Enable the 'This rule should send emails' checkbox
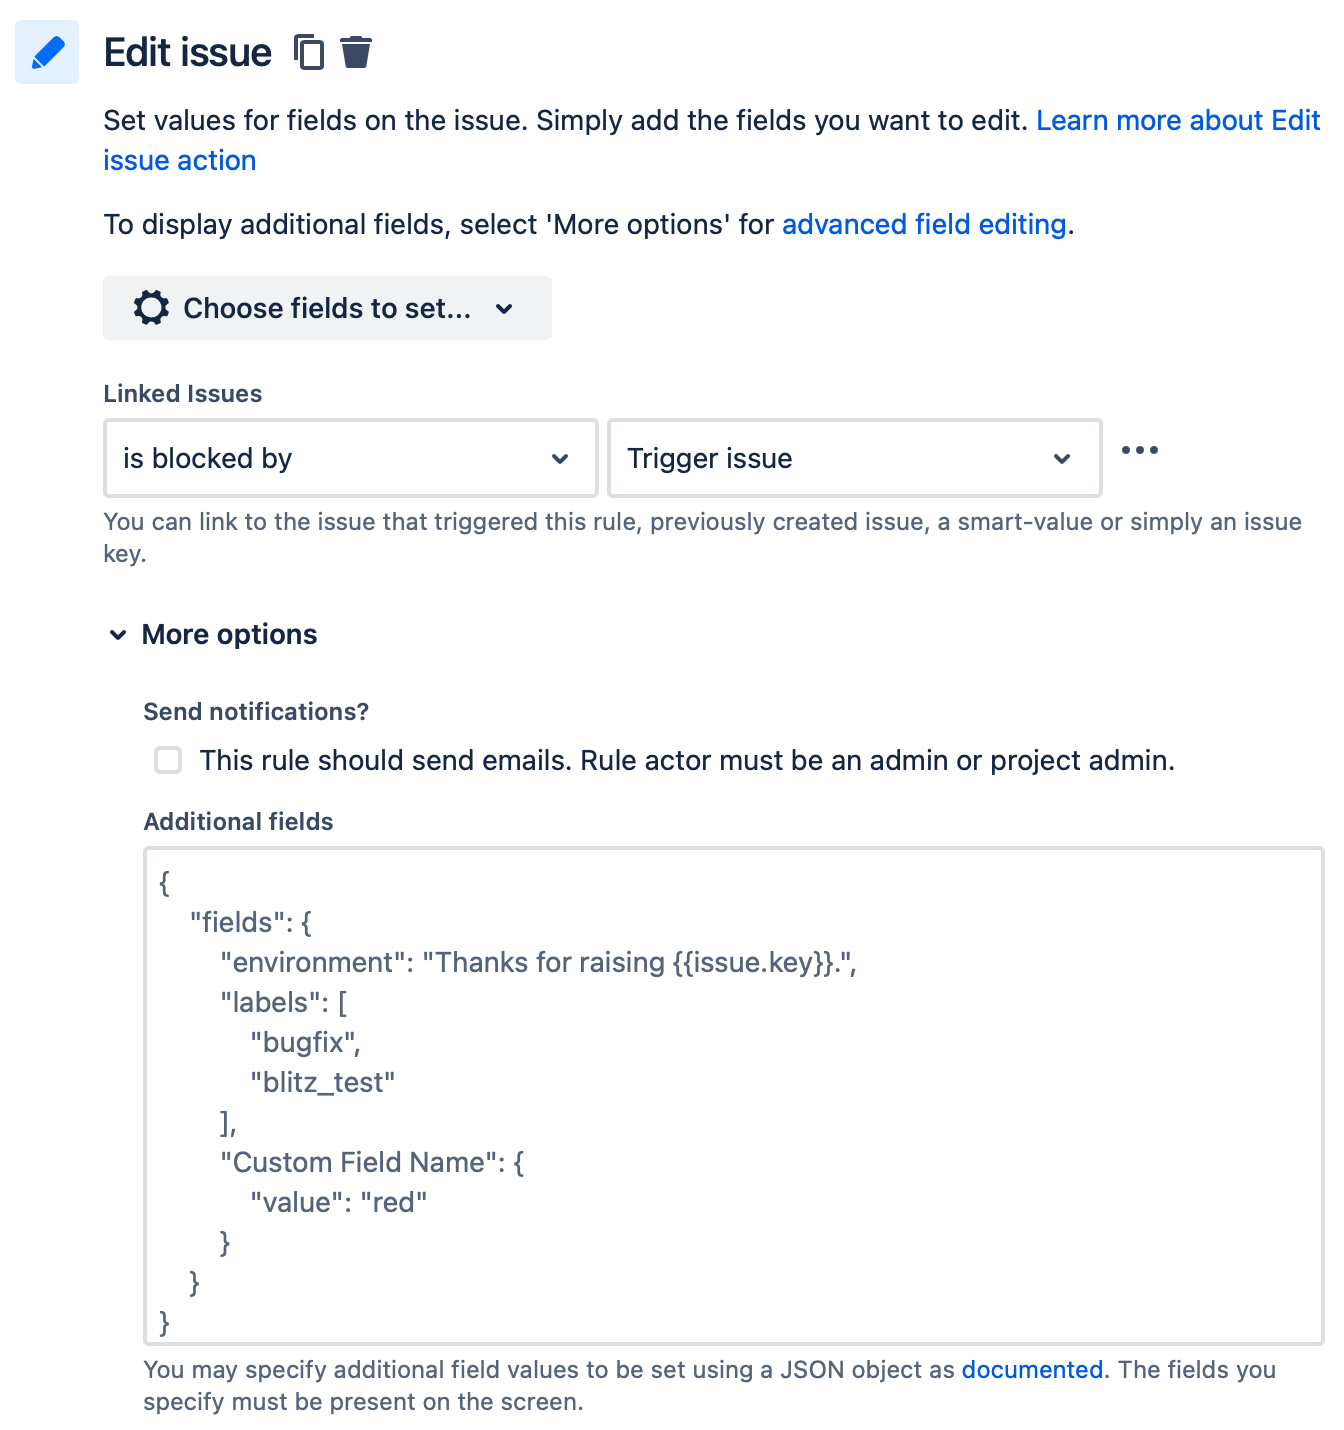 (x=167, y=760)
